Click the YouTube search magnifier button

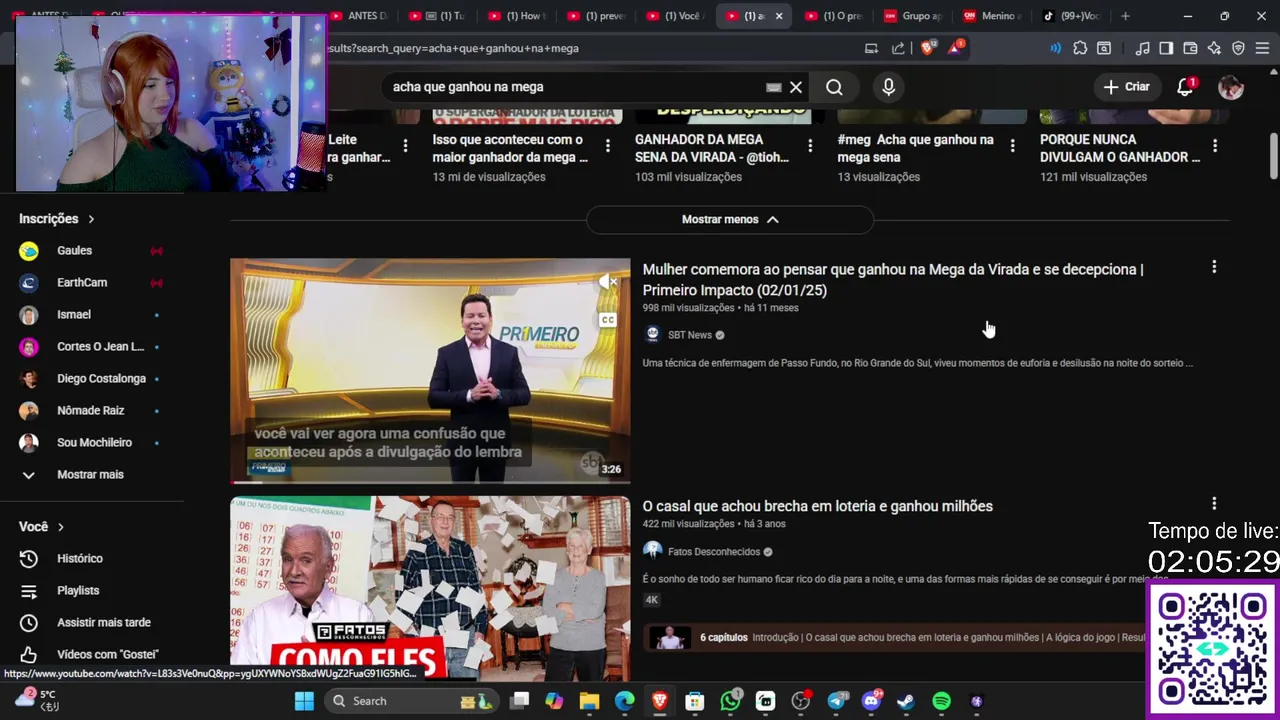(x=834, y=87)
